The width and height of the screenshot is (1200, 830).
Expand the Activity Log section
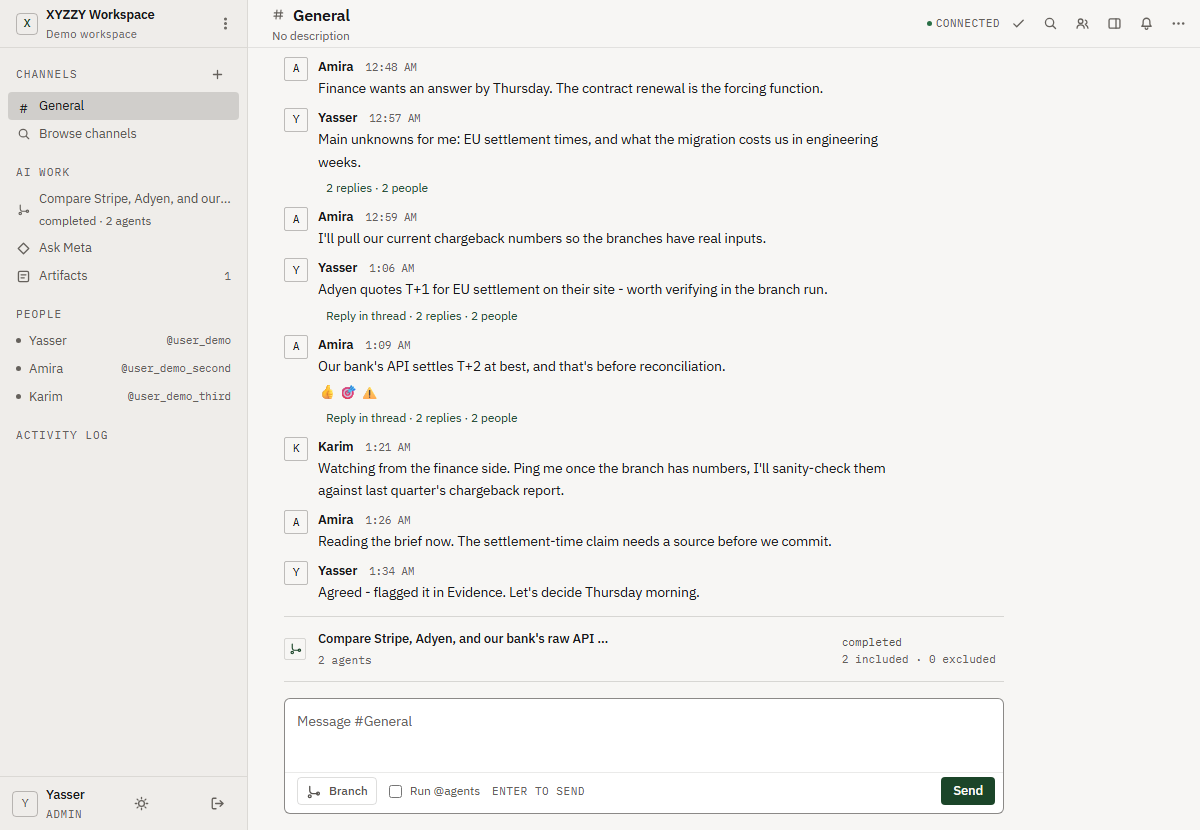click(62, 436)
